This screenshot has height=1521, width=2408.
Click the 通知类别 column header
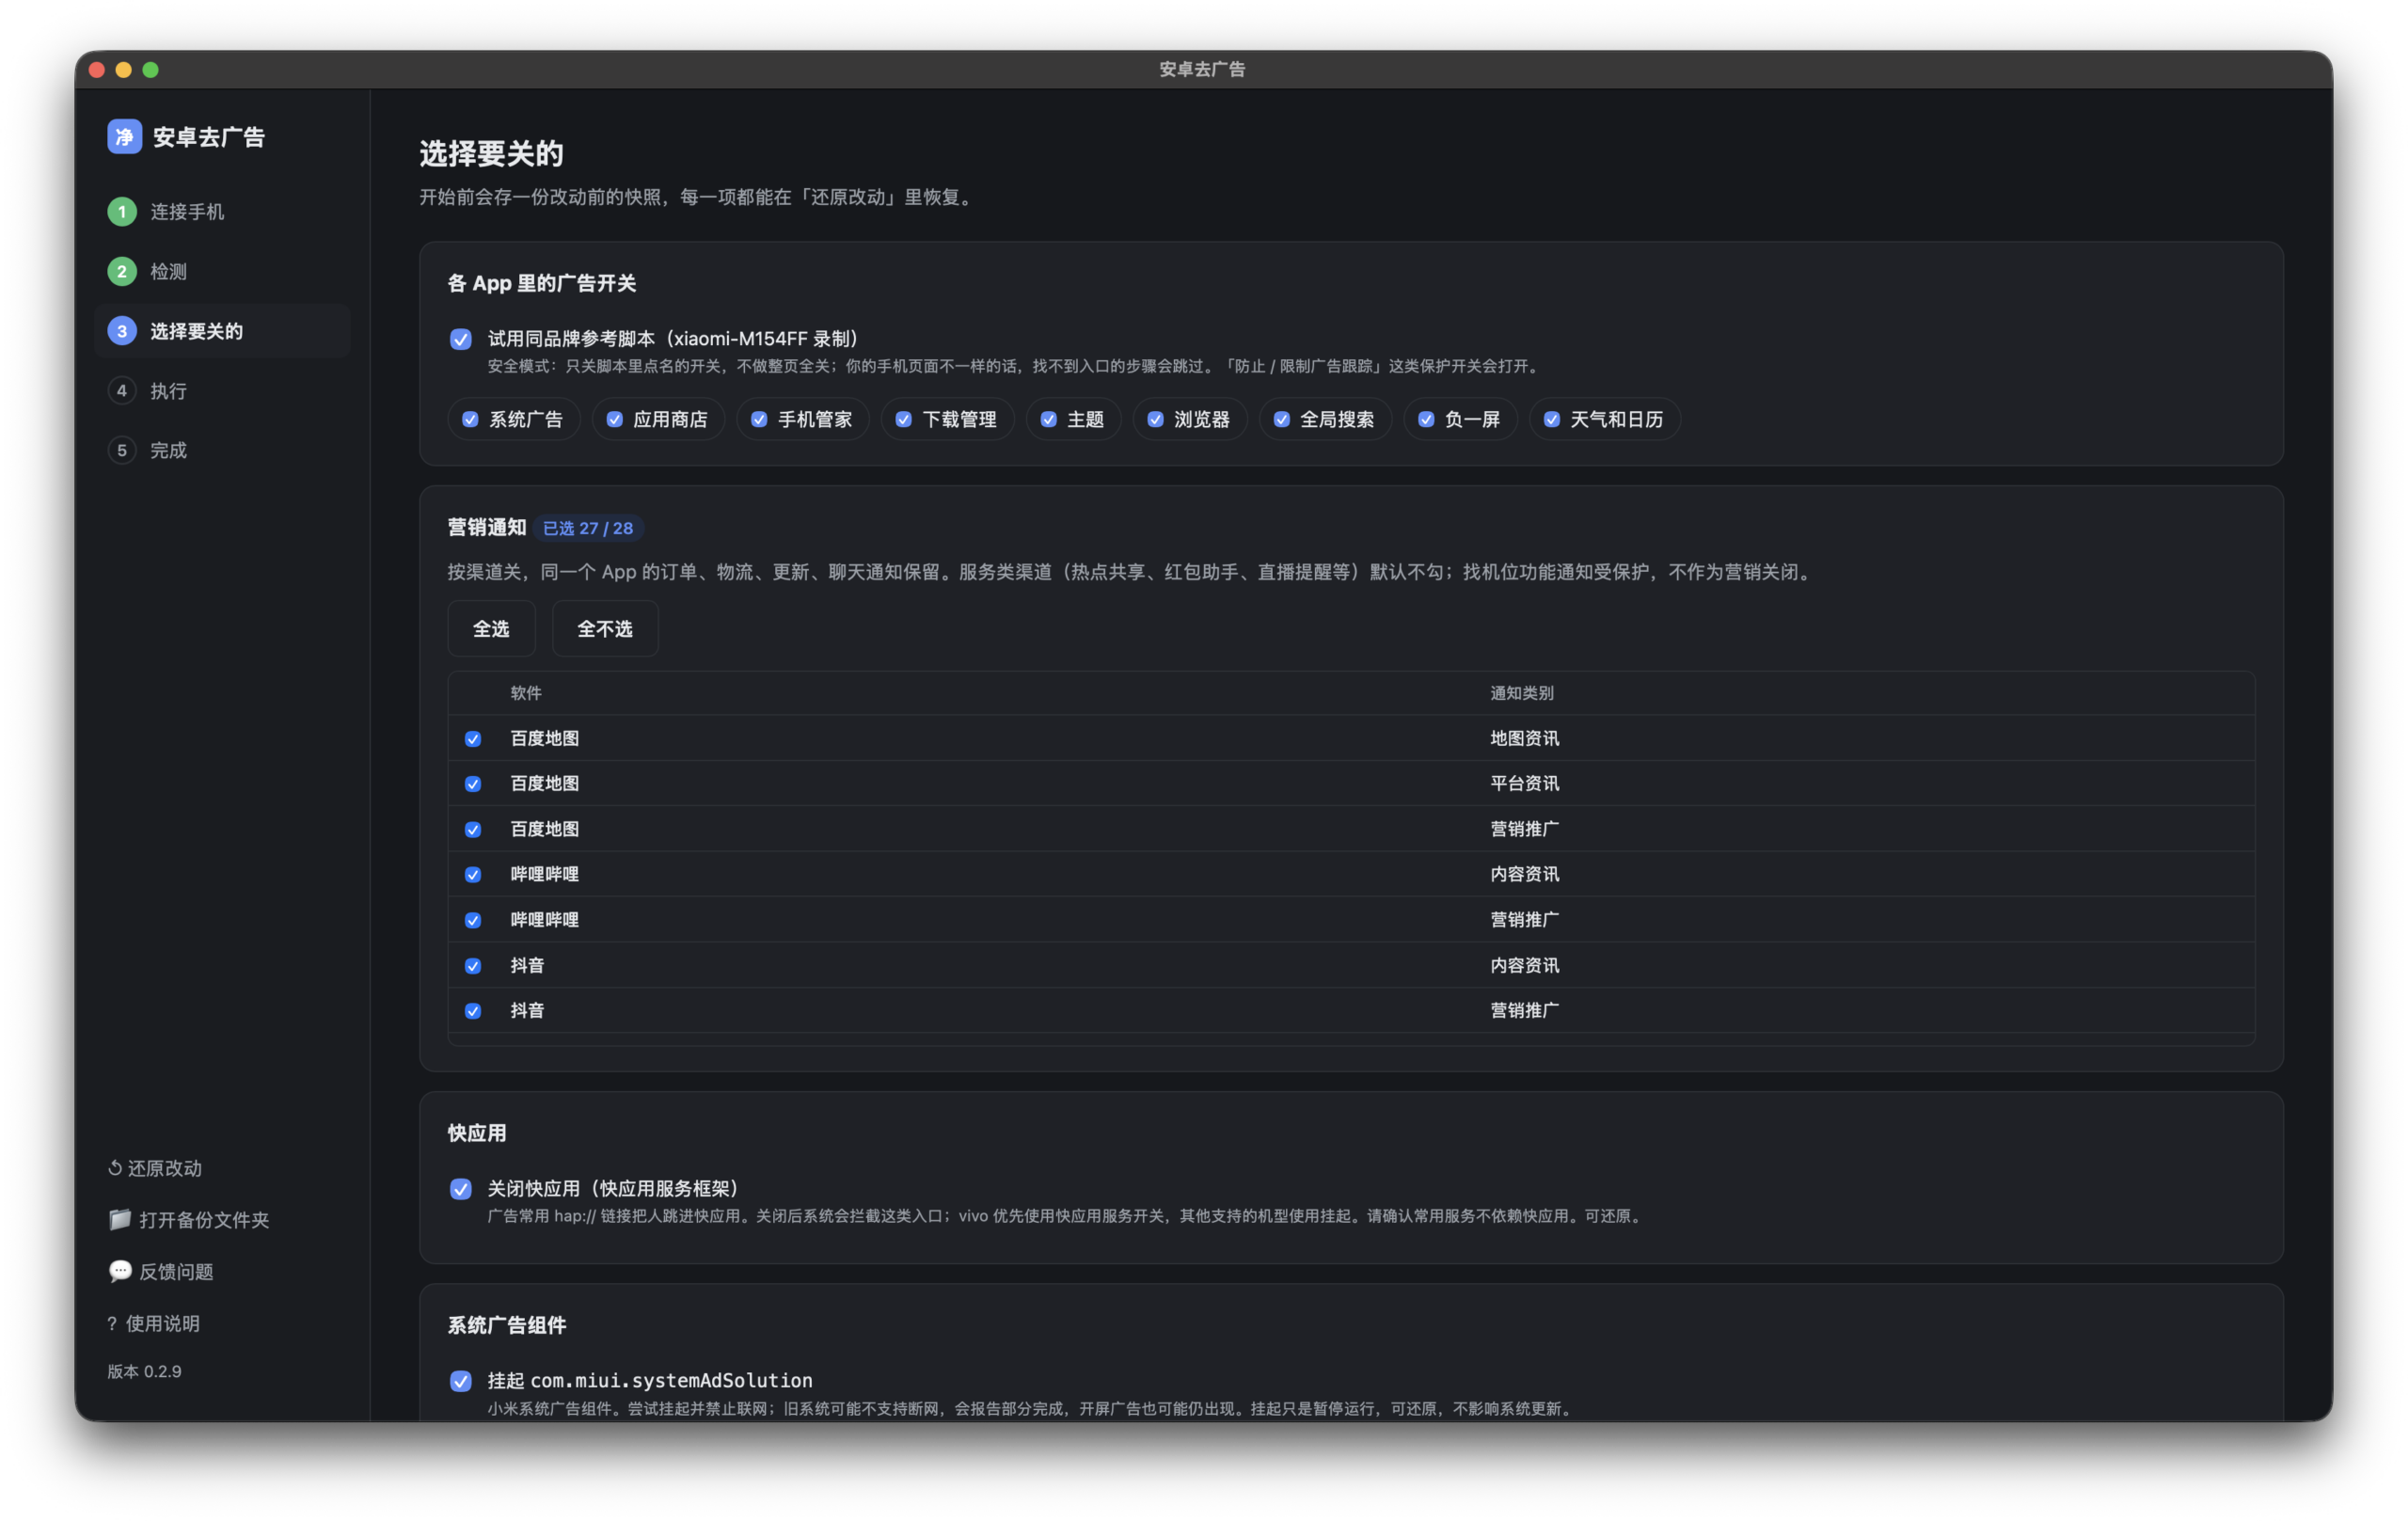pyautogui.click(x=1522, y=693)
